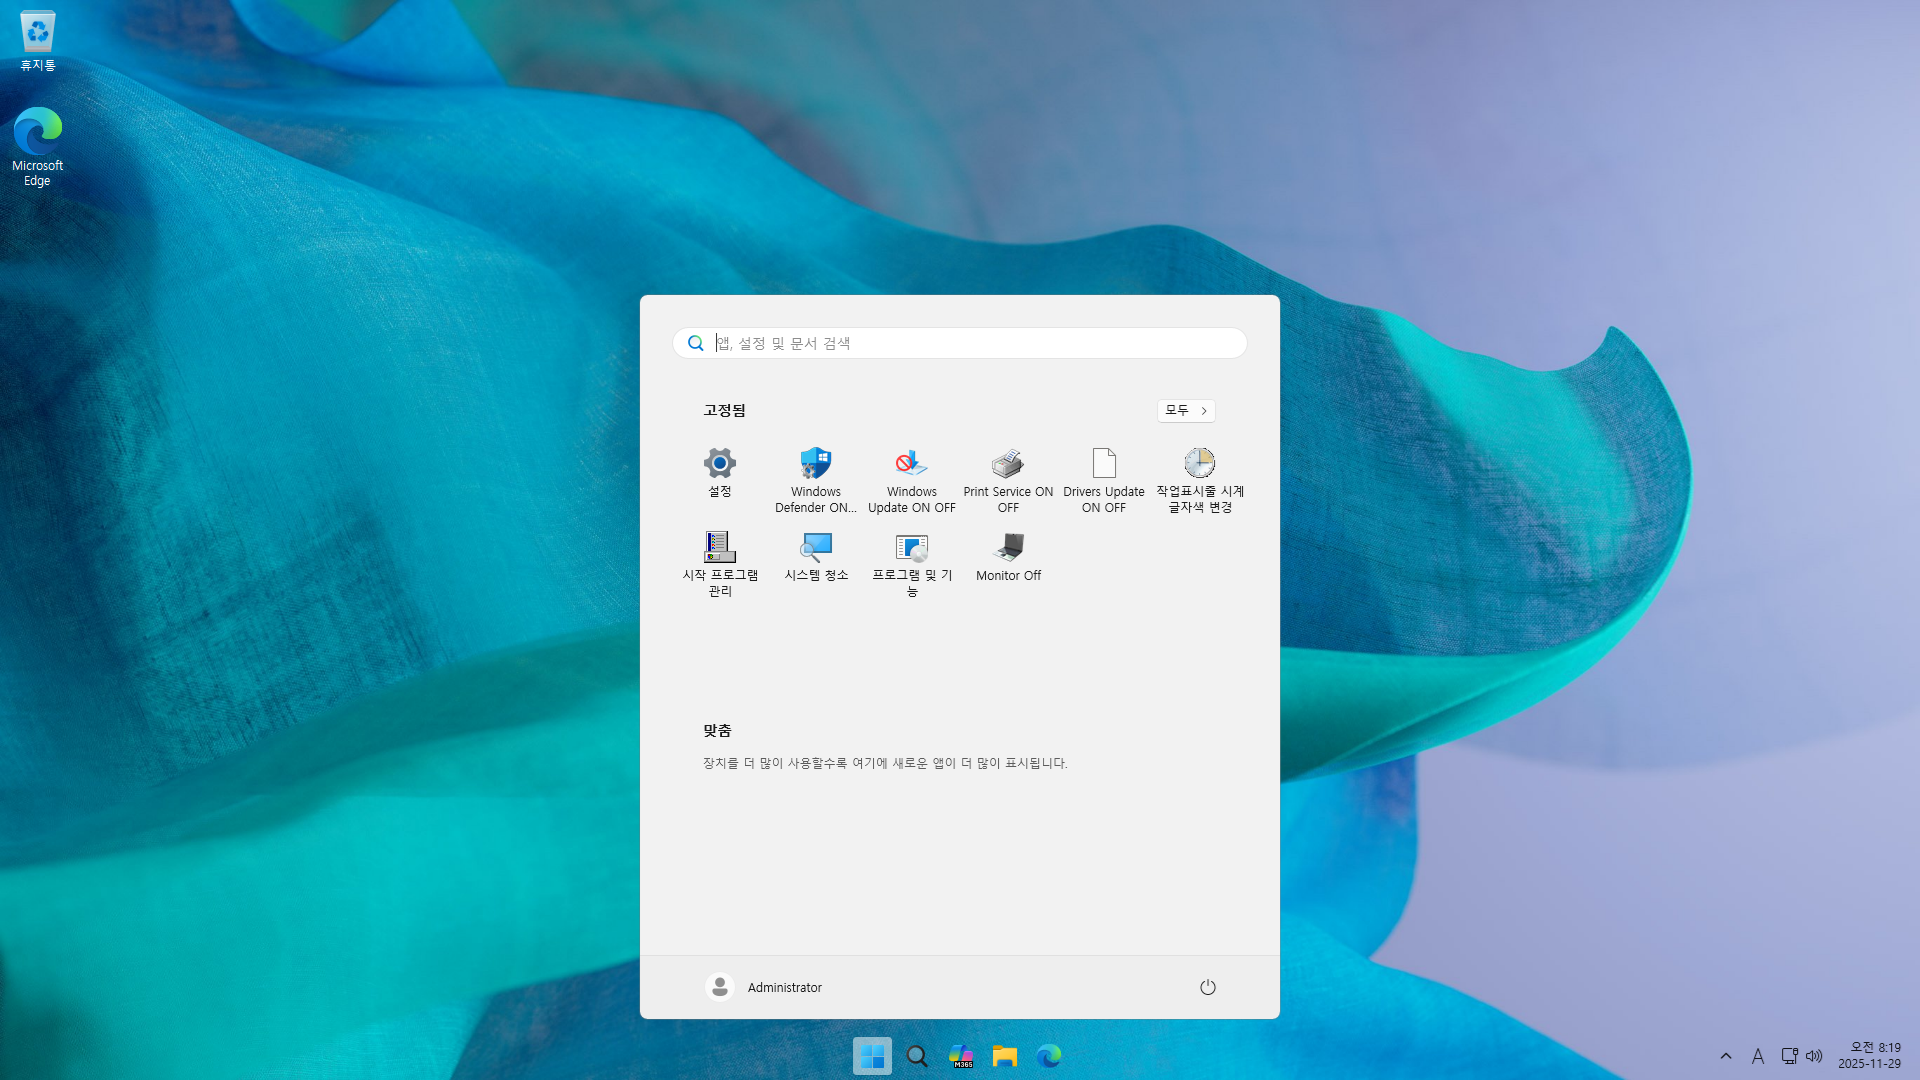The image size is (1920, 1080).
Task: Toggle the IME language indicator A
Action: (x=1758, y=1056)
